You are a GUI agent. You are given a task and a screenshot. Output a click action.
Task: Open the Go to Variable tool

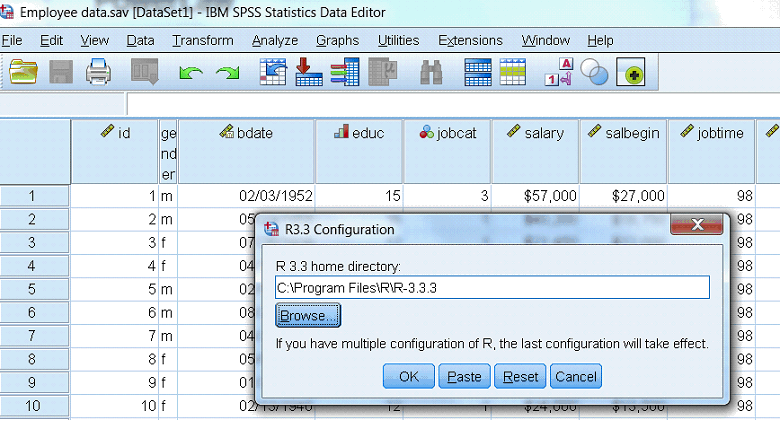(309, 72)
